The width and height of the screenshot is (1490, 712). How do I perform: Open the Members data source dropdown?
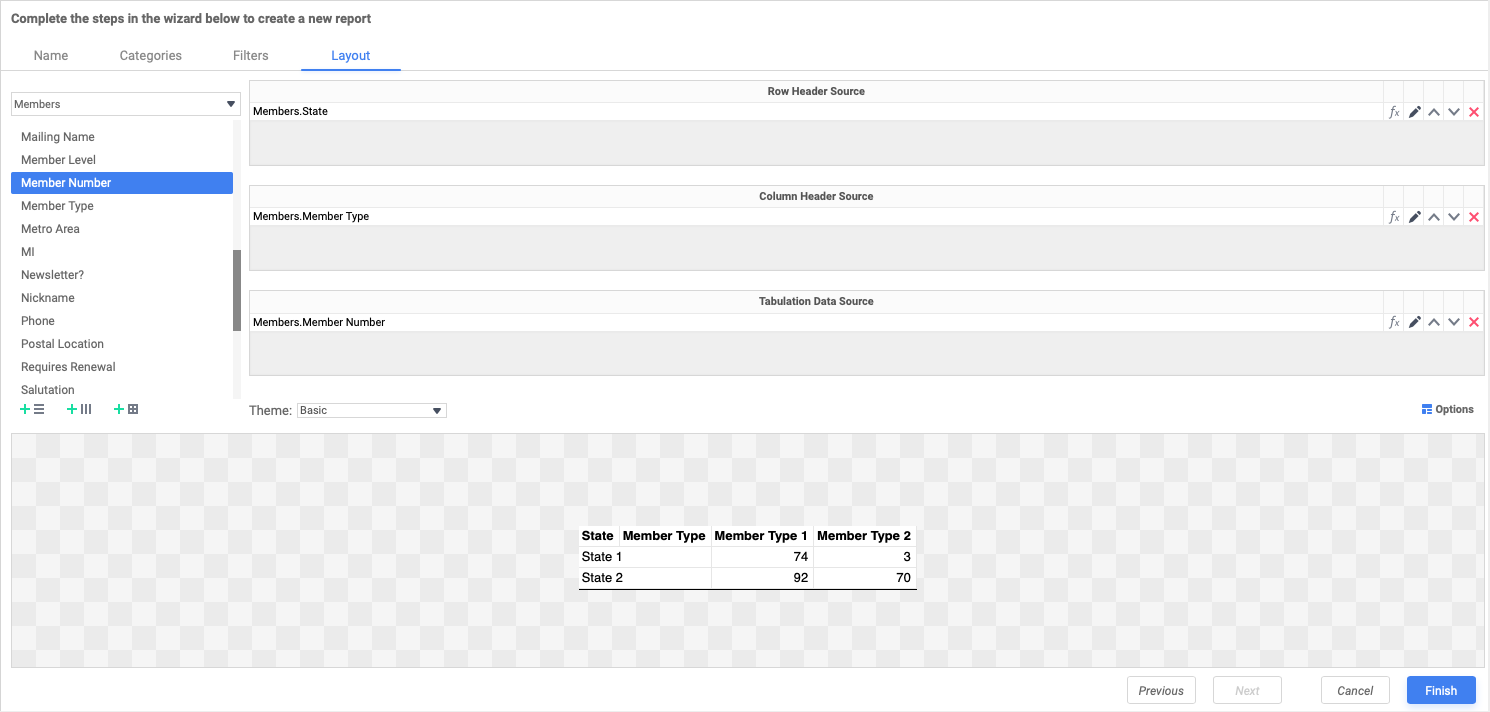click(125, 103)
